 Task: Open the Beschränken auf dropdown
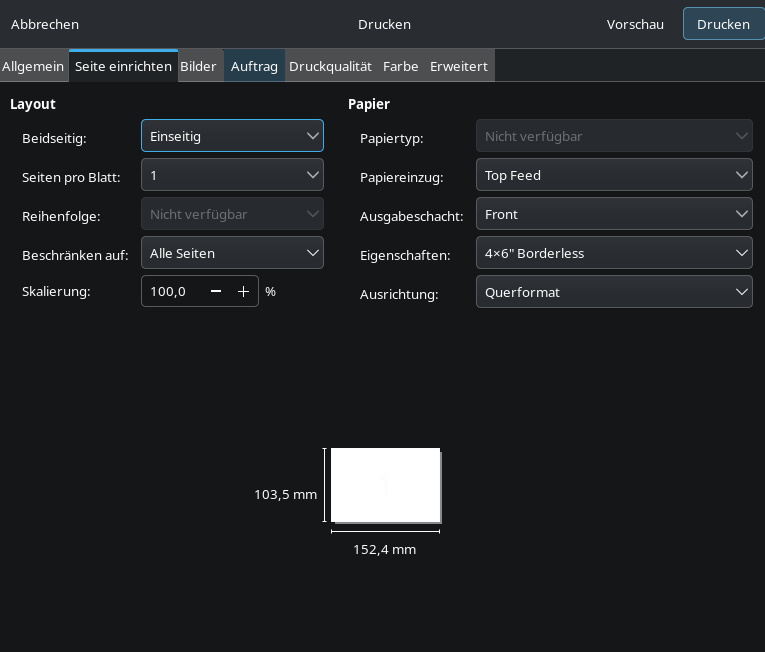click(x=232, y=253)
